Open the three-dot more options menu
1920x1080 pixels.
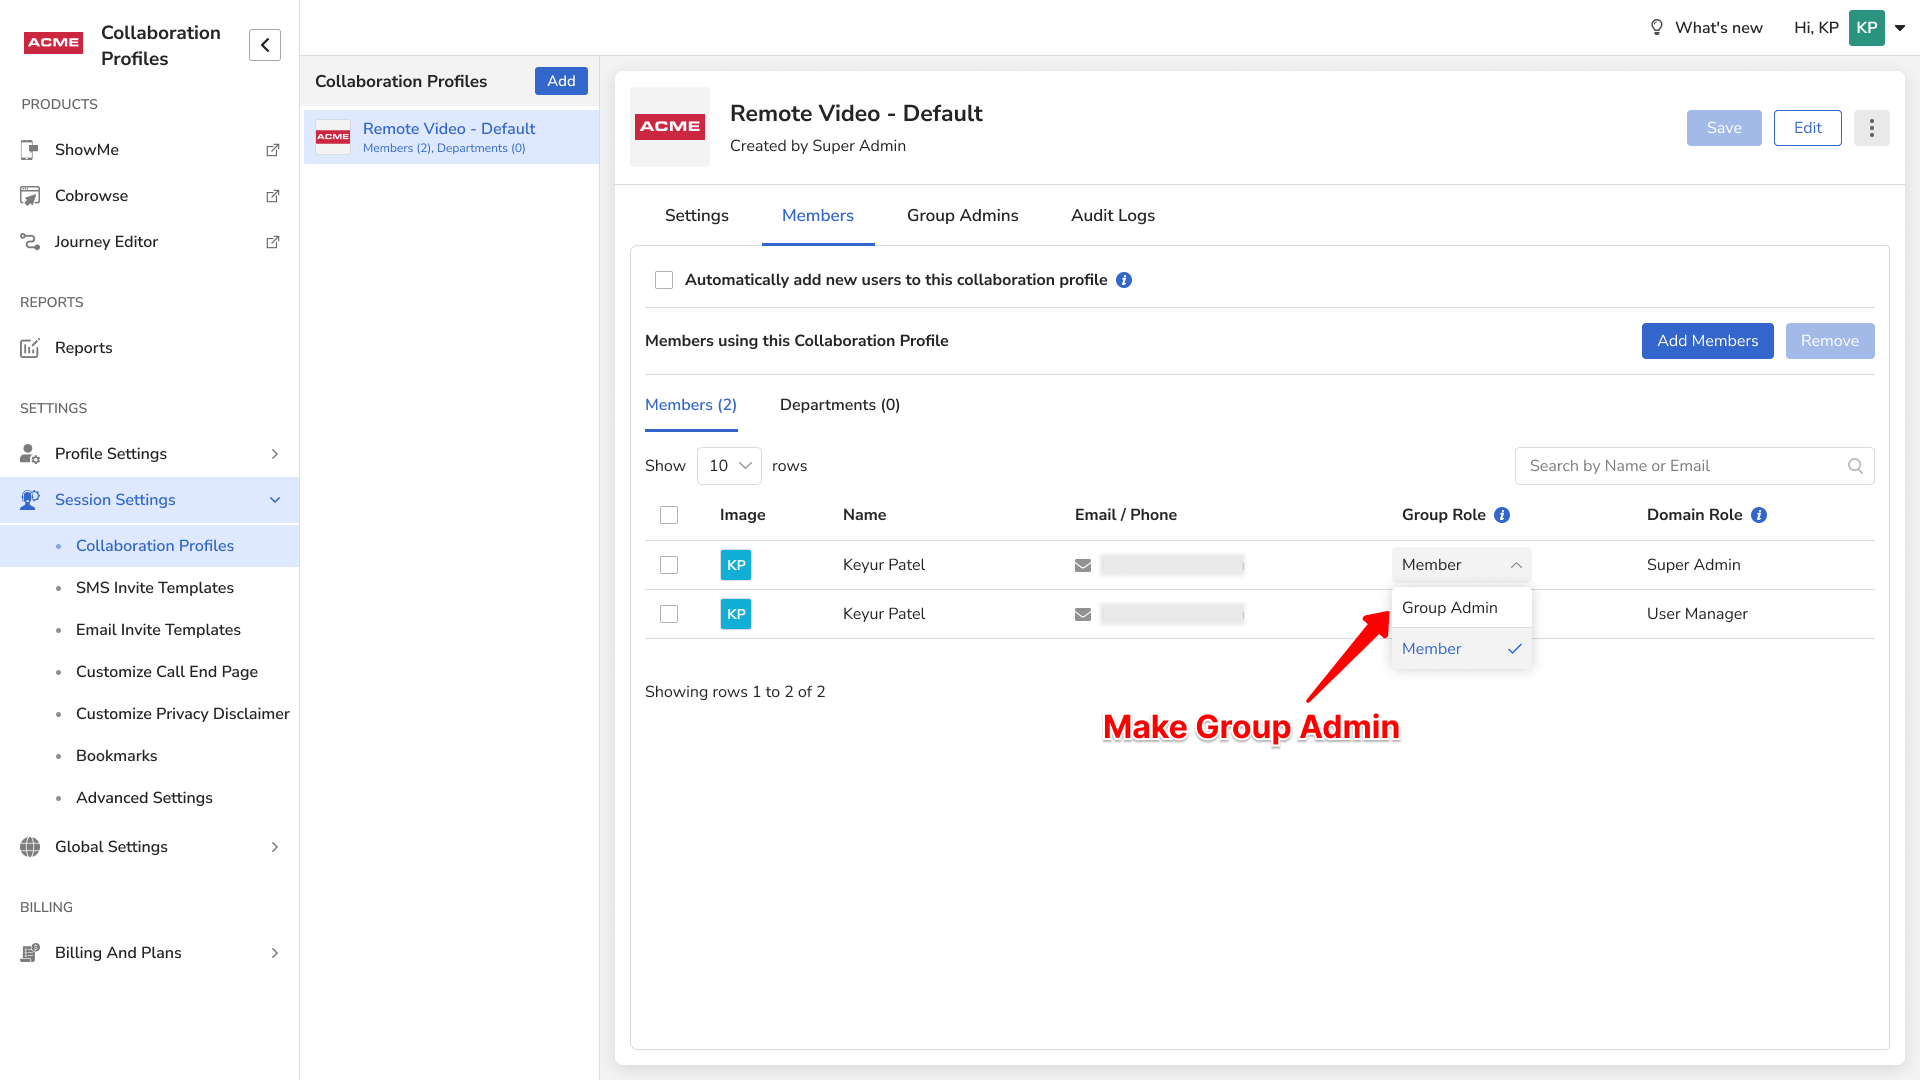(x=1871, y=128)
